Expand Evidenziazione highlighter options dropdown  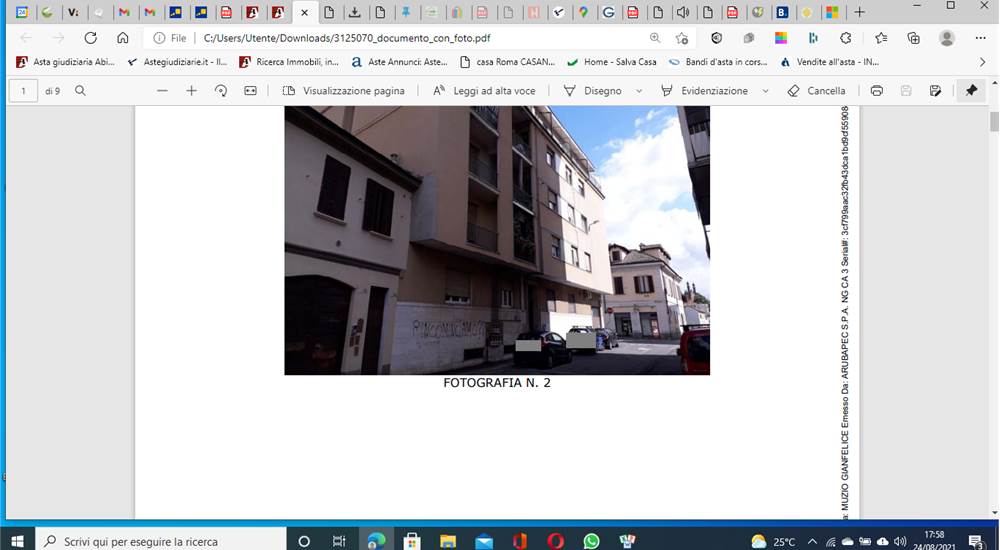coord(765,91)
